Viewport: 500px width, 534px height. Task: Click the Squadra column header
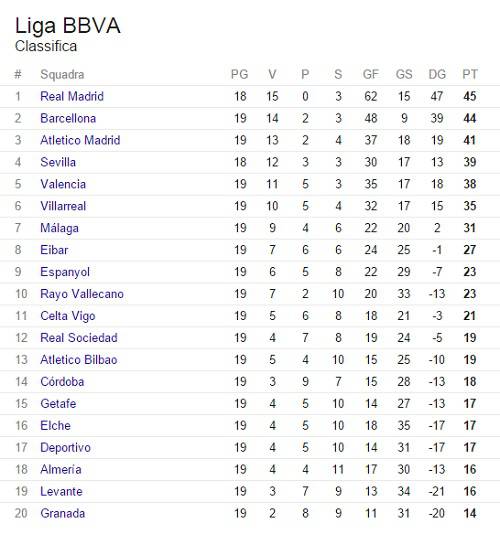[62, 74]
